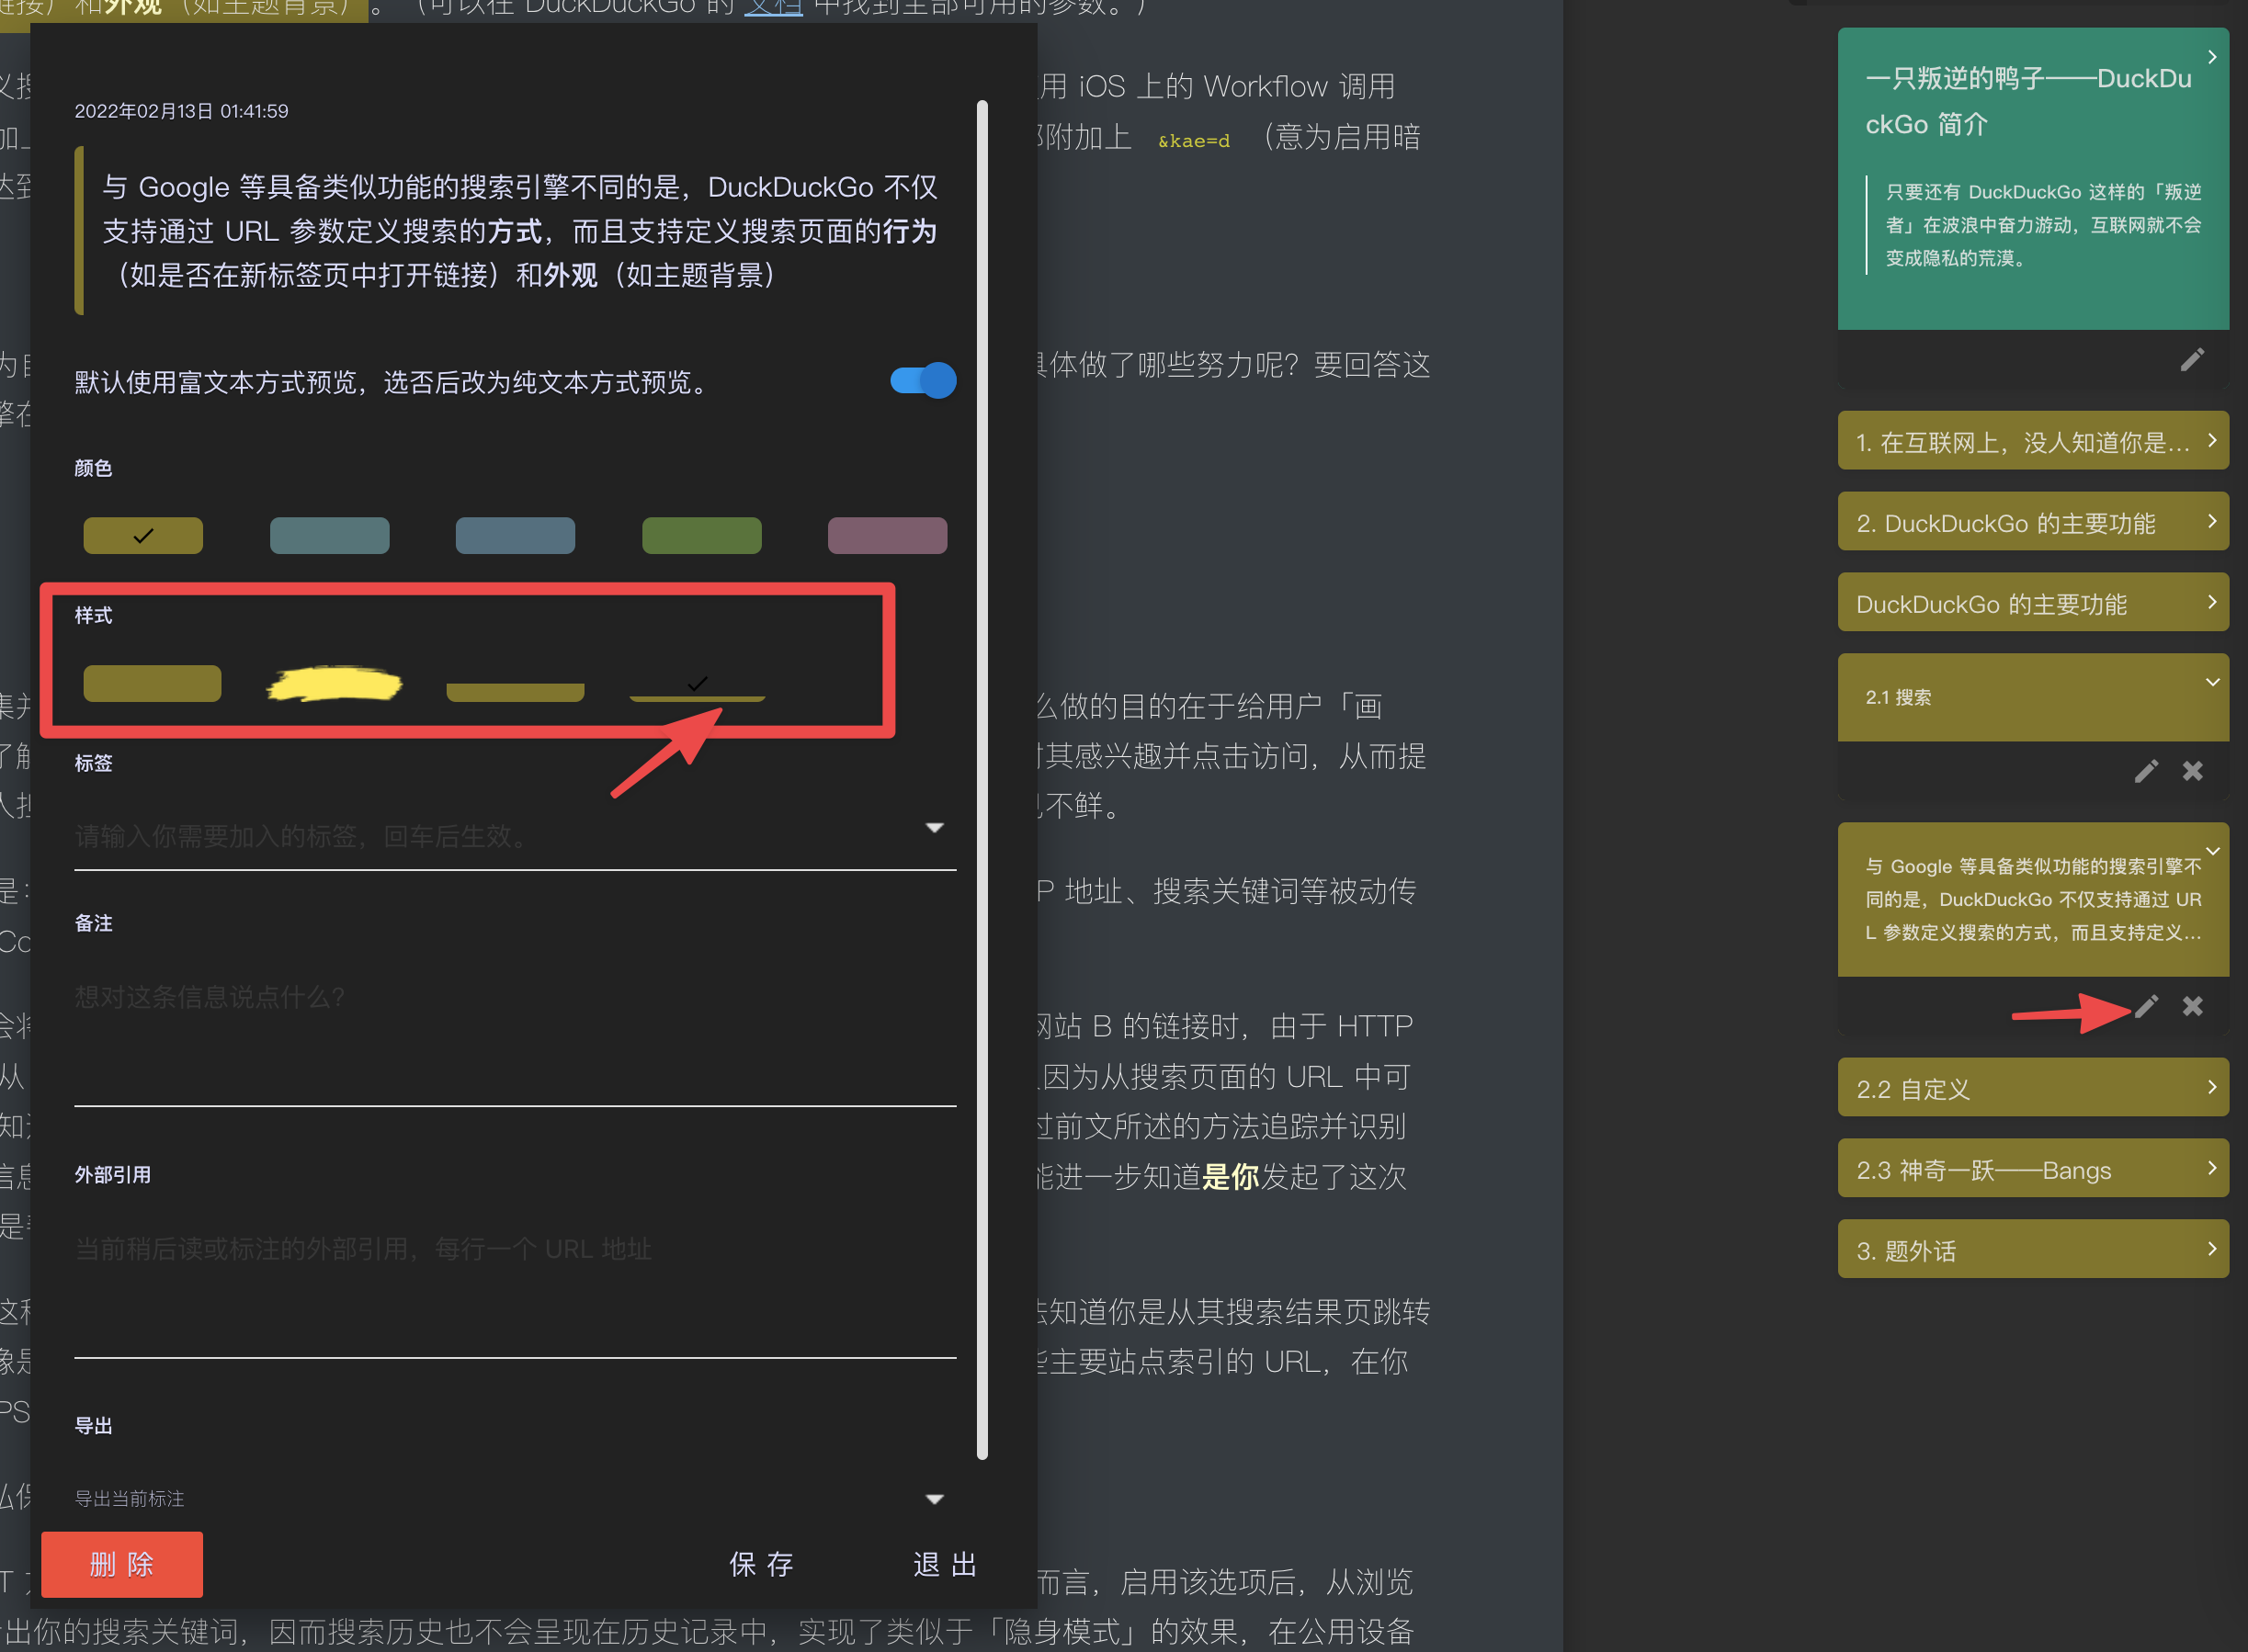2248x1652 pixels.
Task: Collapse the 2.1 搜索 card
Action: tap(2212, 682)
